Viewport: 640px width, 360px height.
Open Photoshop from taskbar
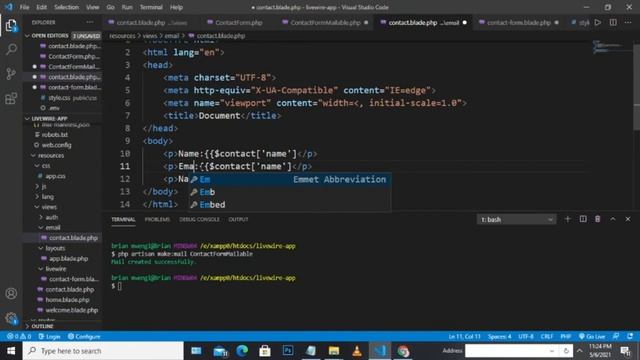pos(288,351)
